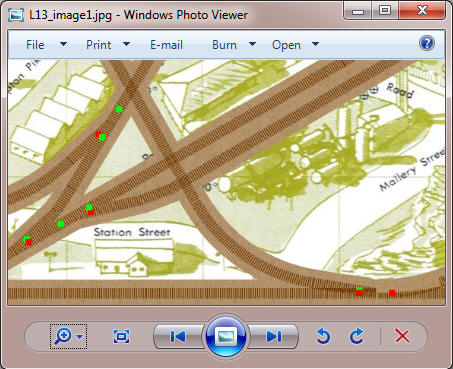The height and width of the screenshot is (369, 453).
Task: Click the blue Help question mark icon
Action: click(x=427, y=43)
